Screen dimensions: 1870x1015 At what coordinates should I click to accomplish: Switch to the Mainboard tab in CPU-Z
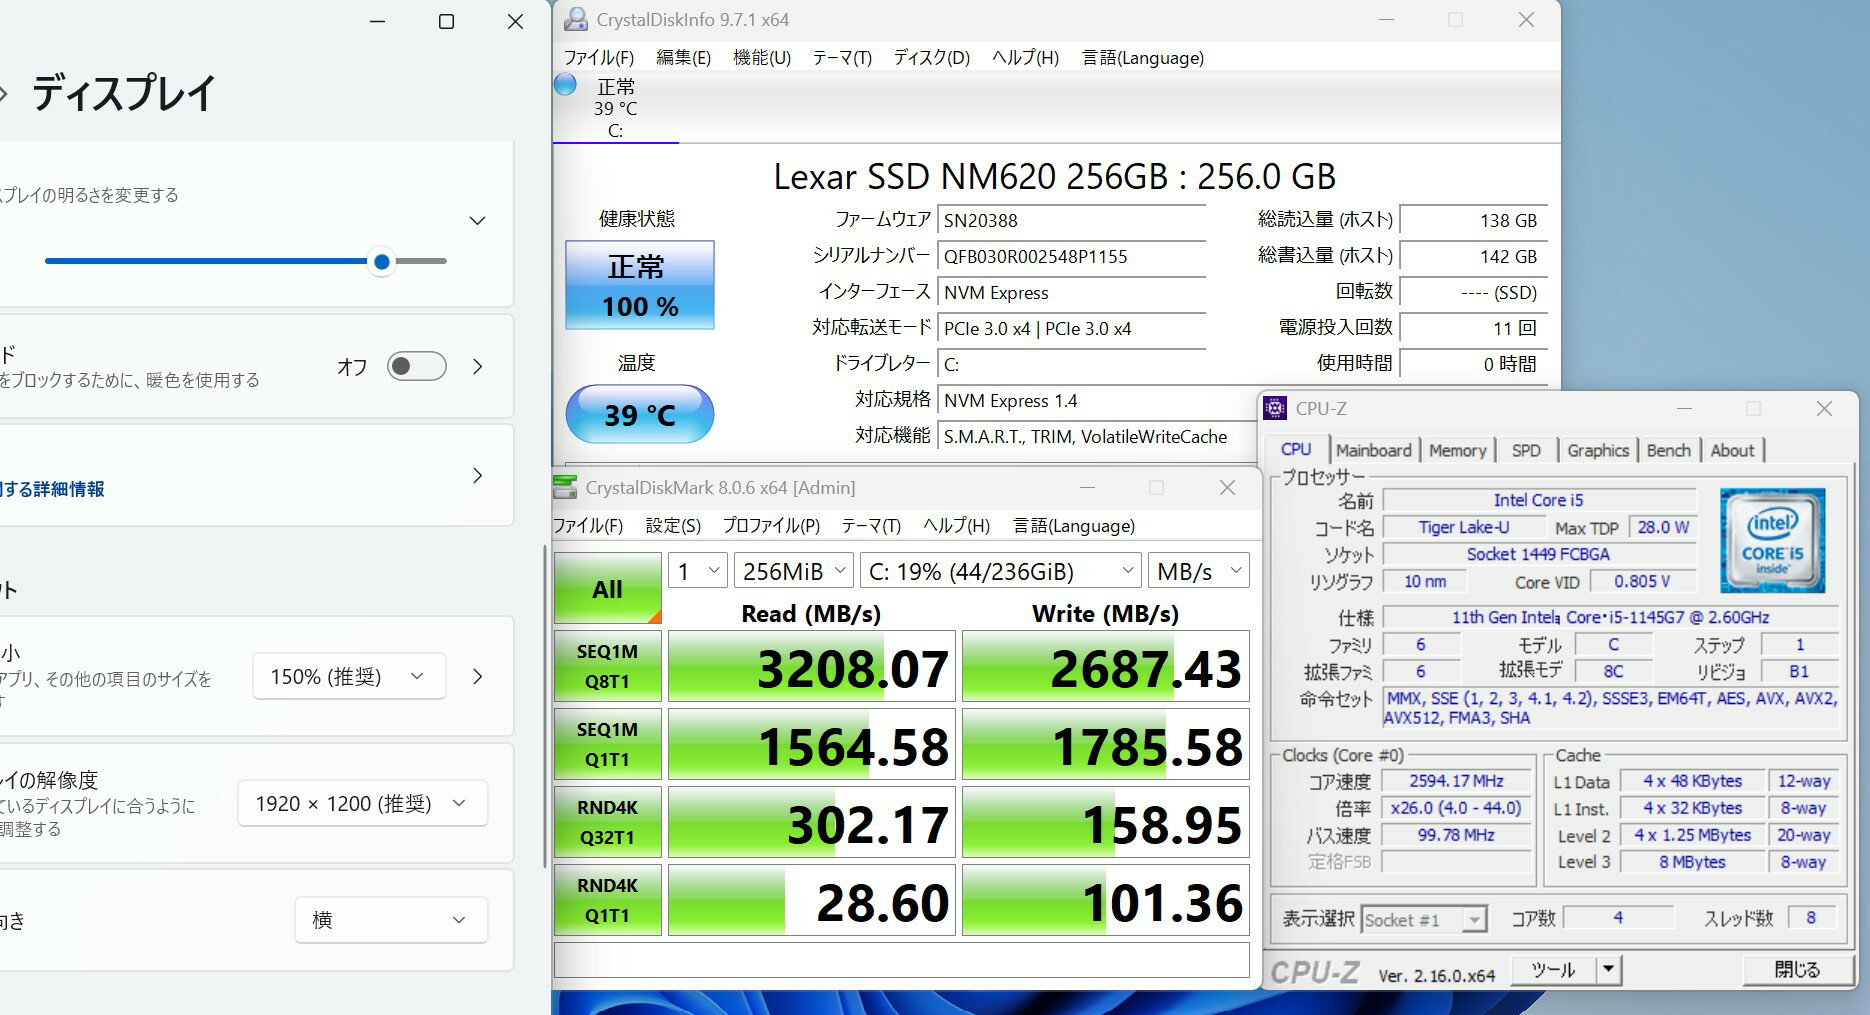pos(1373,450)
